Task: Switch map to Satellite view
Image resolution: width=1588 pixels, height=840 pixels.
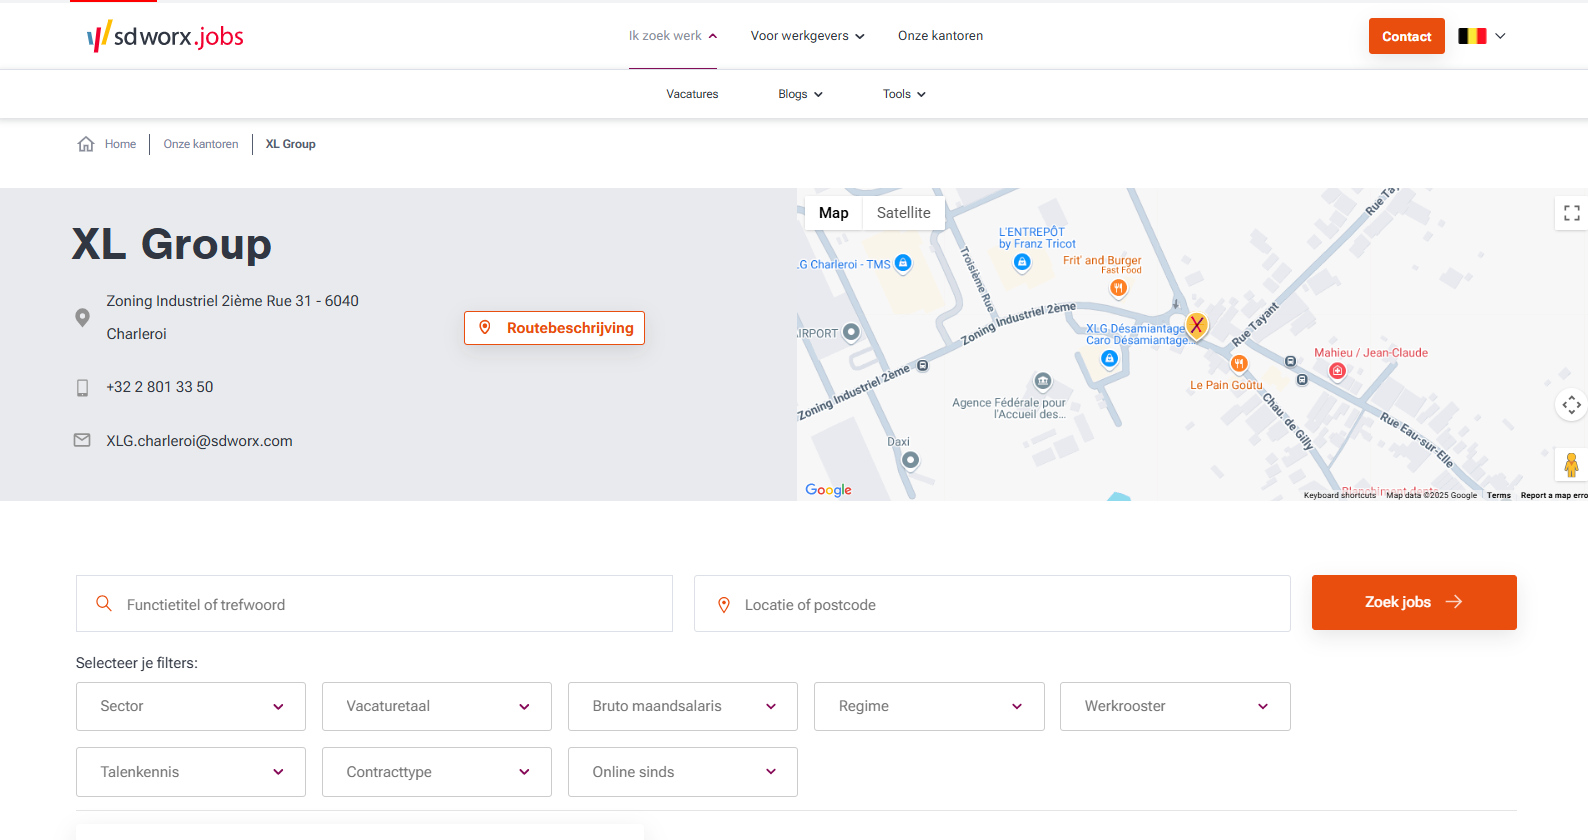Action: [x=903, y=213]
